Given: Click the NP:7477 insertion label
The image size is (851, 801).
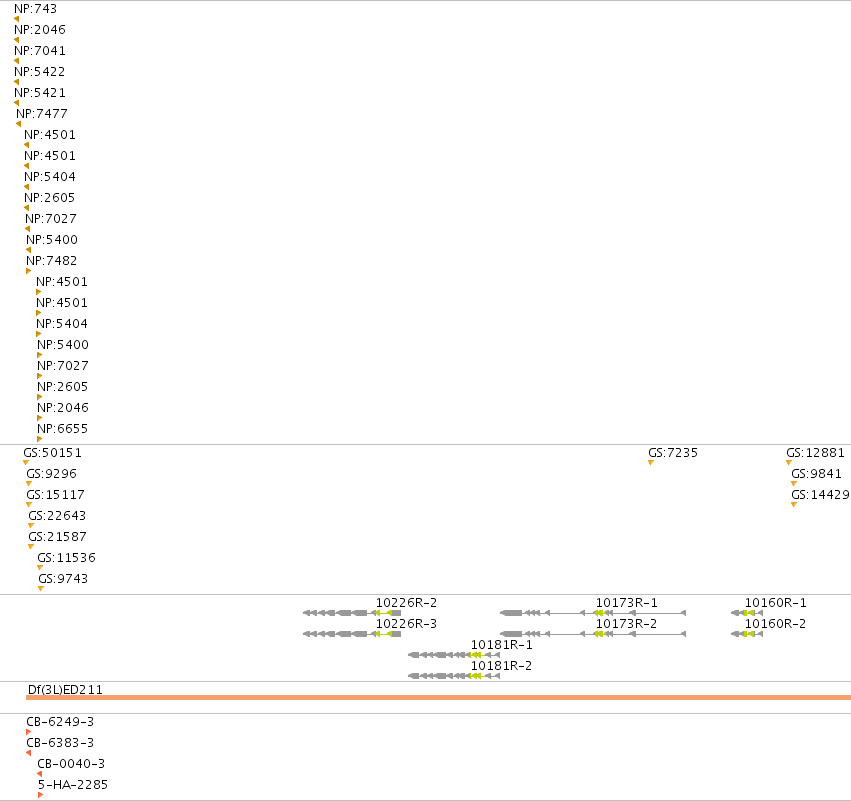Looking at the screenshot, I should tap(42, 114).
